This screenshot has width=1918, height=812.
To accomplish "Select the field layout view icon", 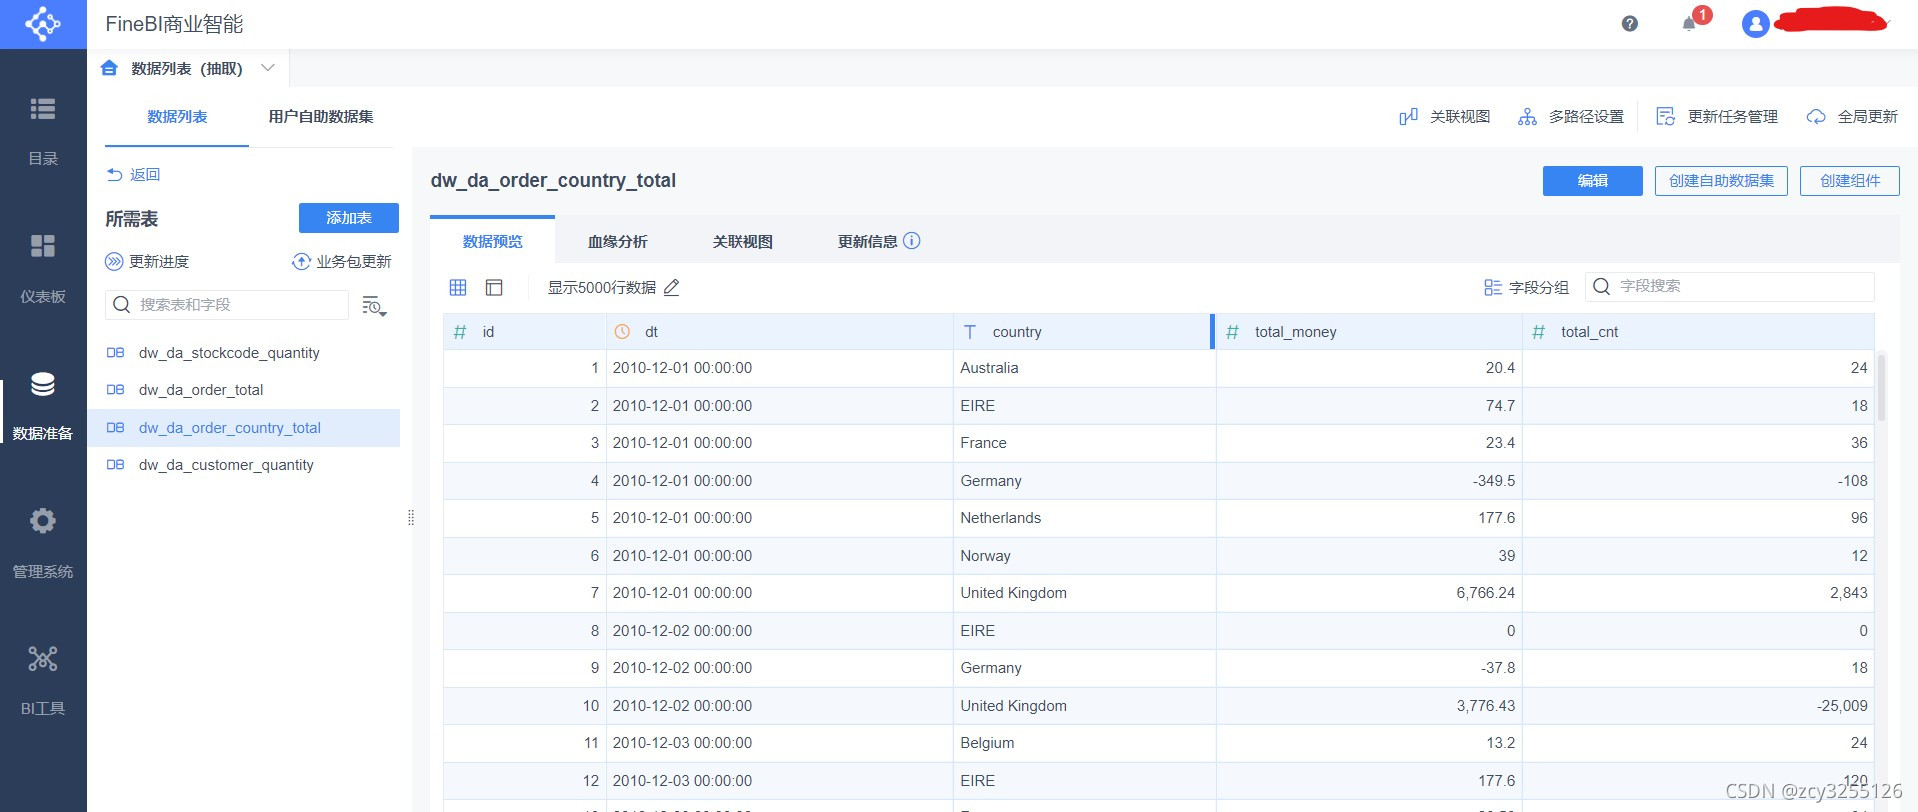I will [x=494, y=288].
